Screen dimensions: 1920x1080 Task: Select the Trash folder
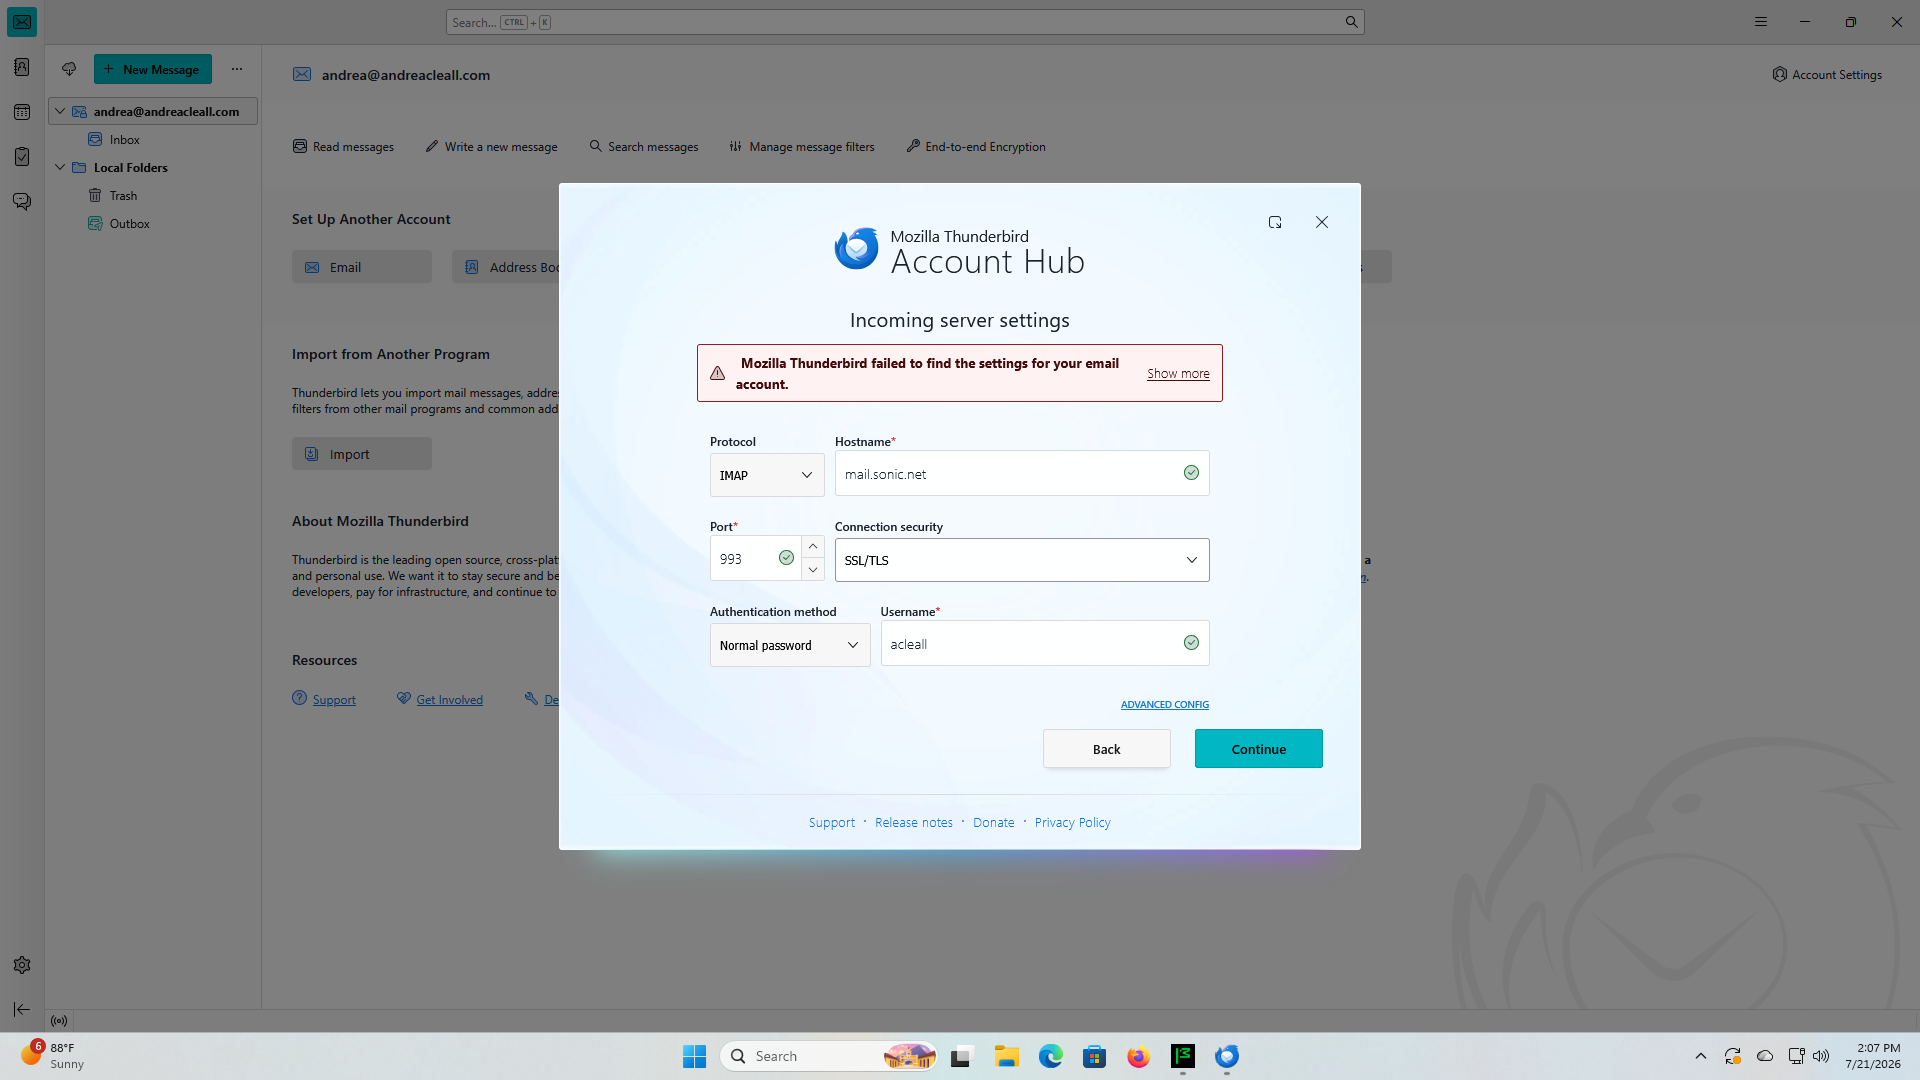point(123,195)
